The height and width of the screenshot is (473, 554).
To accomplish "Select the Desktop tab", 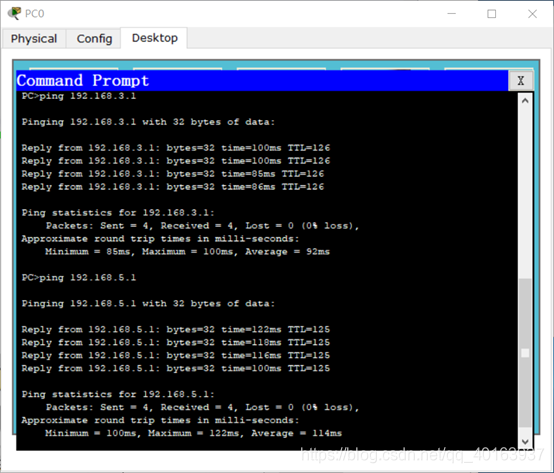I will click(x=154, y=38).
